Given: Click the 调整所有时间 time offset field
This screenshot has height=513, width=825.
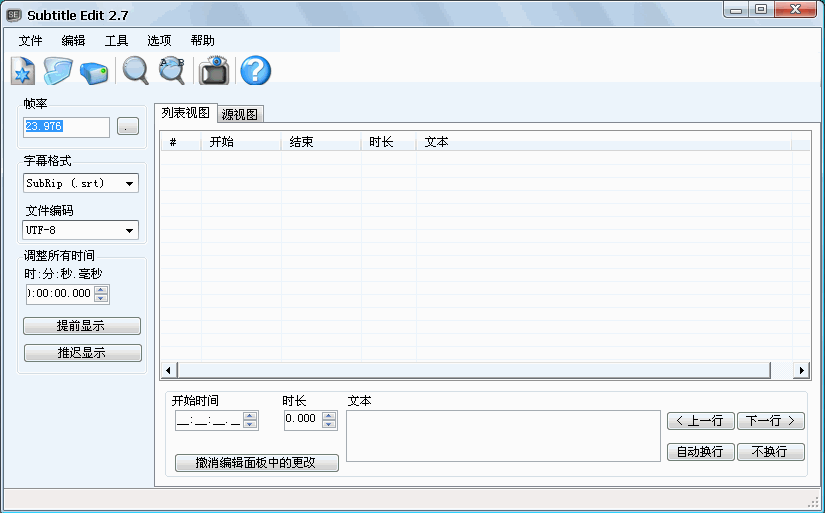Looking at the screenshot, I should pyautogui.click(x=59, y=294).
